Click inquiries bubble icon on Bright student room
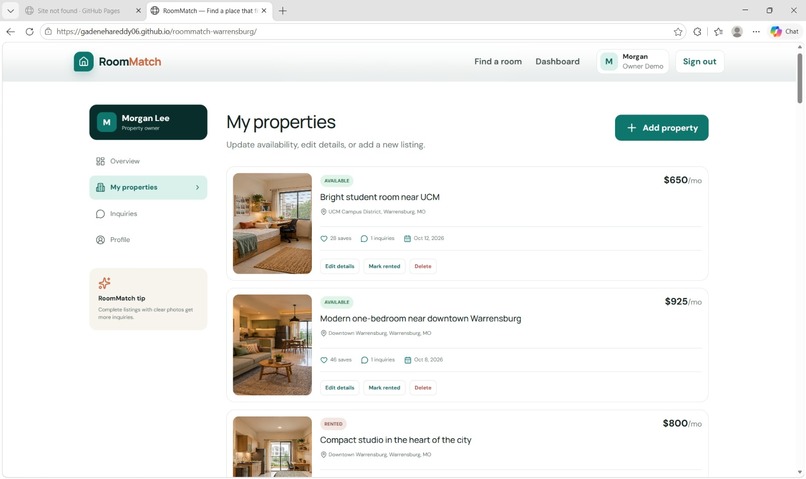The width and height of the screenshot is (806, 479). click(x=364, y=238)
